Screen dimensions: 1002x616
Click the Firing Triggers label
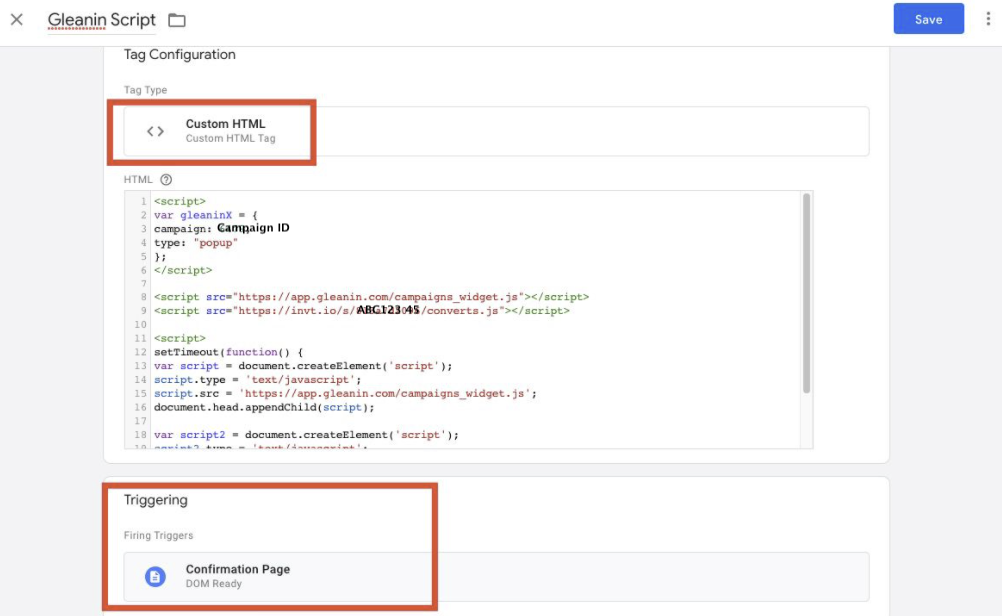(158, 535)
